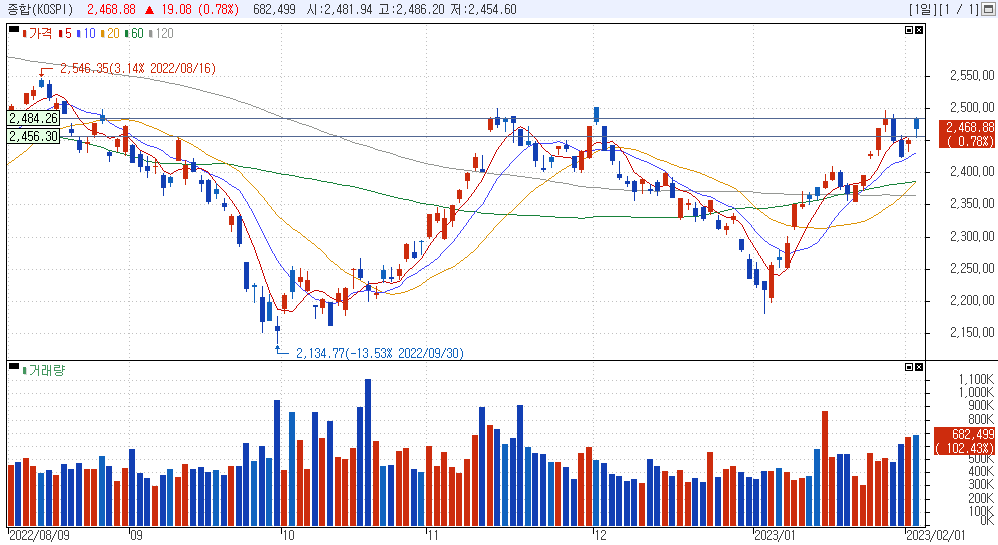The height and width of the screenshot is (545, 998).
Task: Click the 2,350.00 price axis label
Action: (x=972, y=203)
